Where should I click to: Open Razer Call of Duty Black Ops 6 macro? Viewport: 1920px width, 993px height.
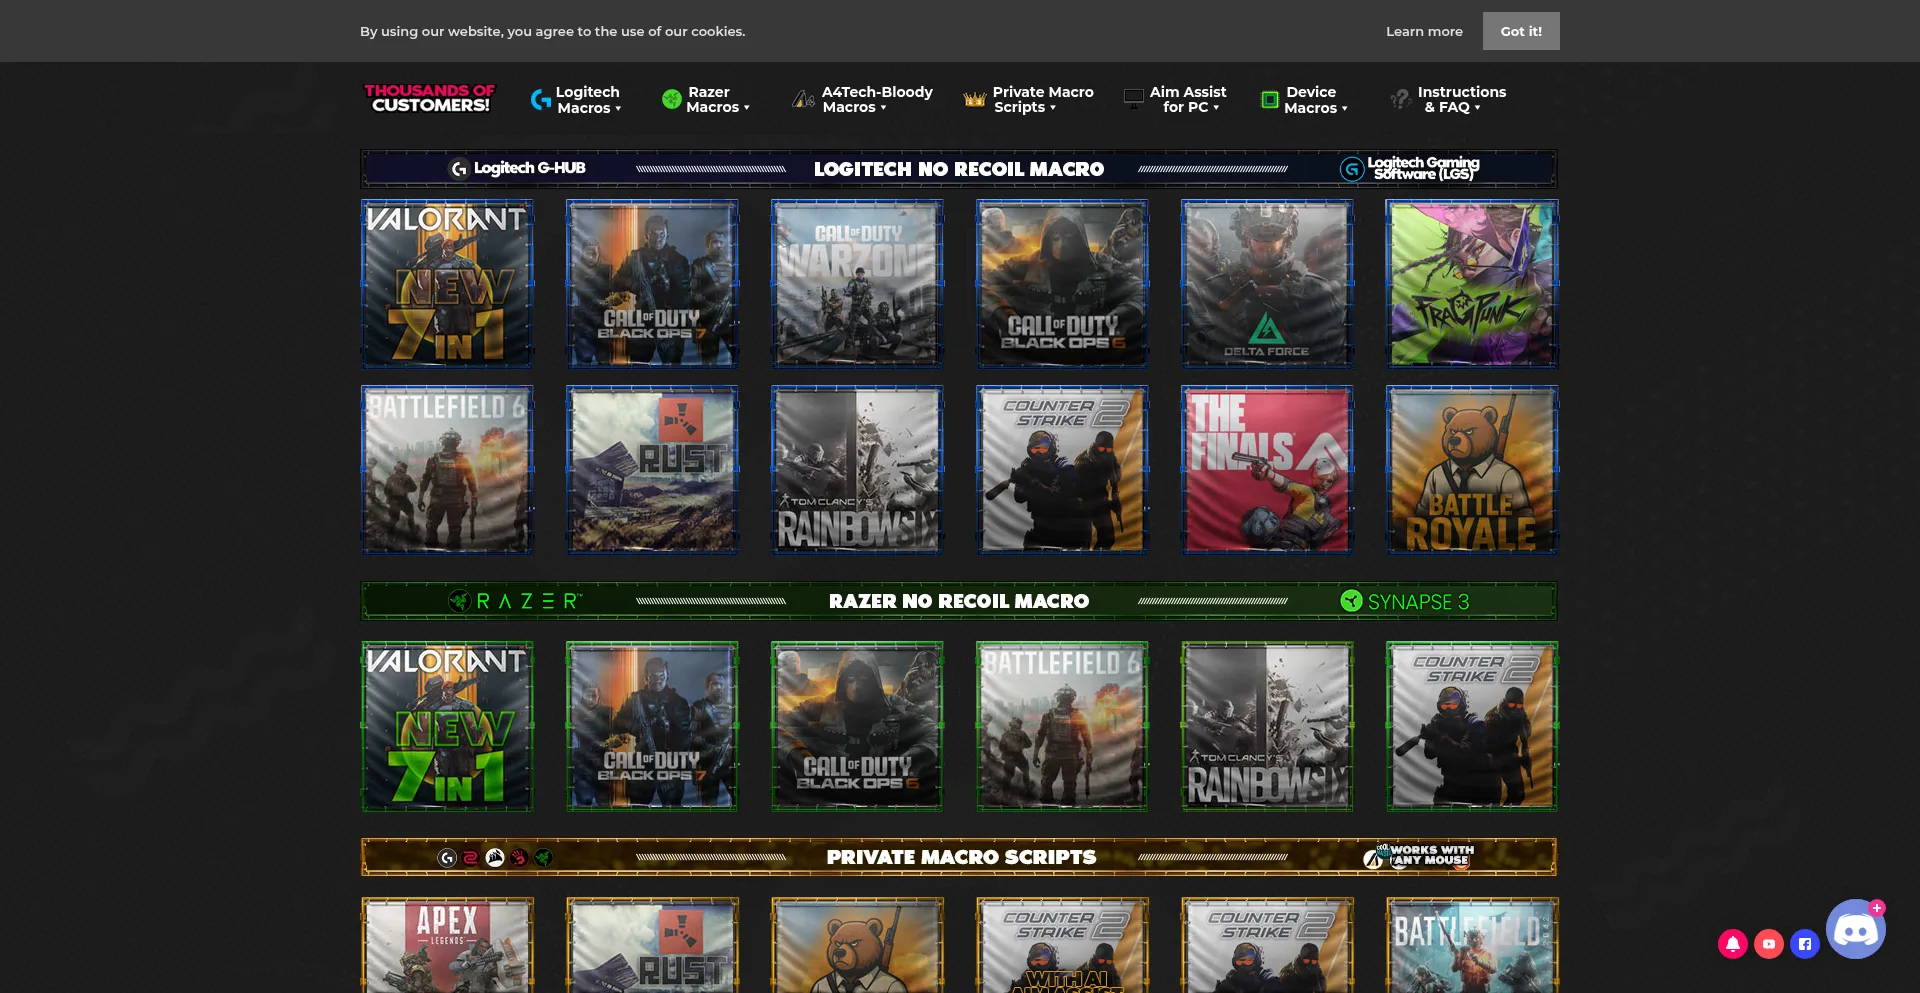[857, 726]
